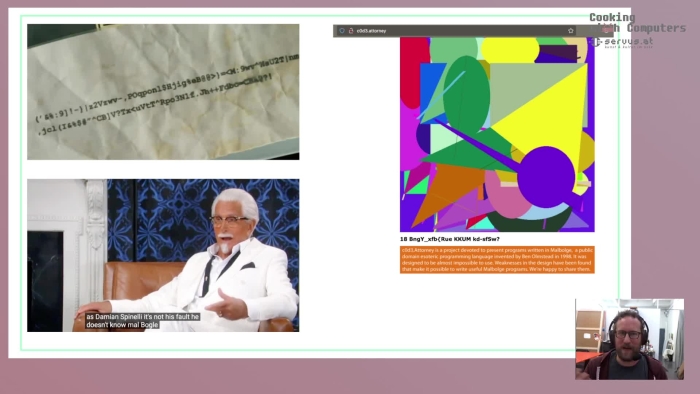Image resolution: width=700 pixels, height=394 pixels.
Task: Click the Cooking with Computers title
Action: 638,23
